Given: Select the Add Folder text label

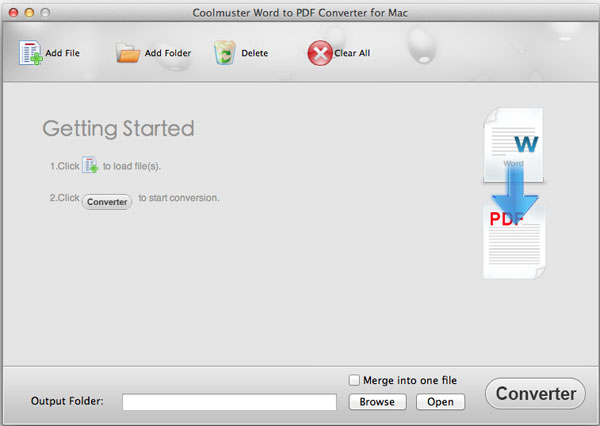Looking at the screenshot, I should [x=168, y=53].
